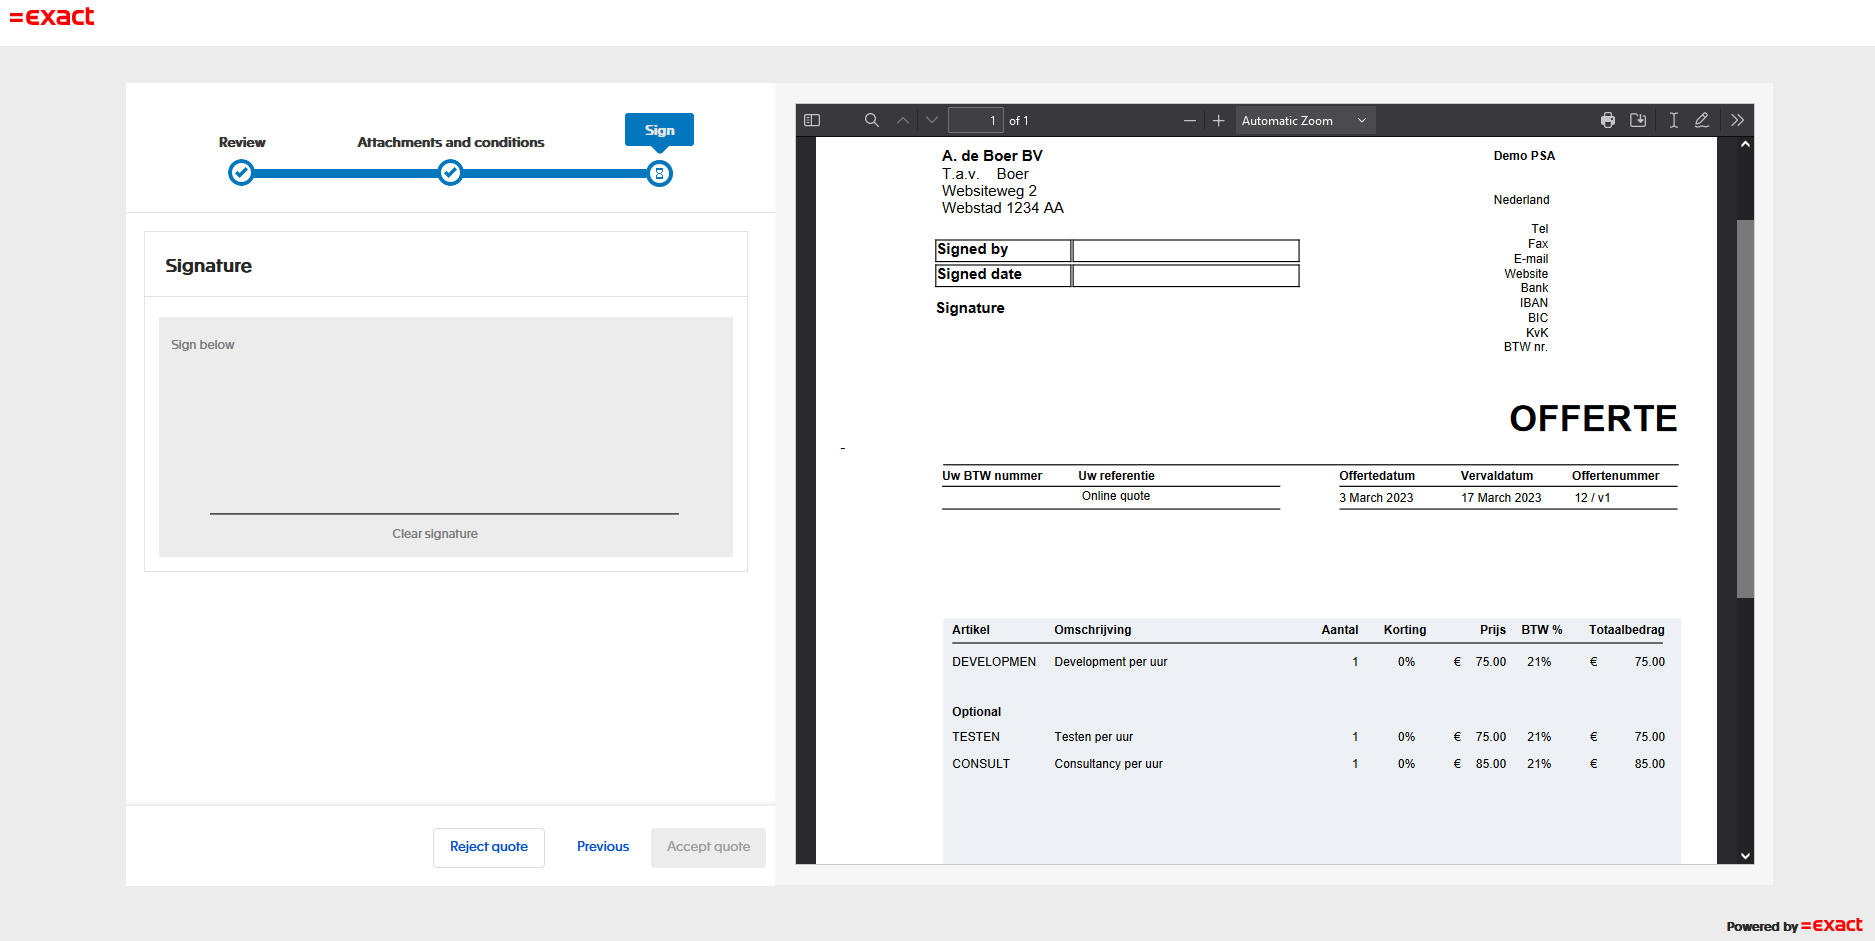Screen dimensions: 1875x941
Task: Select the text annotation tool
Action: [x=1673, y=120]
